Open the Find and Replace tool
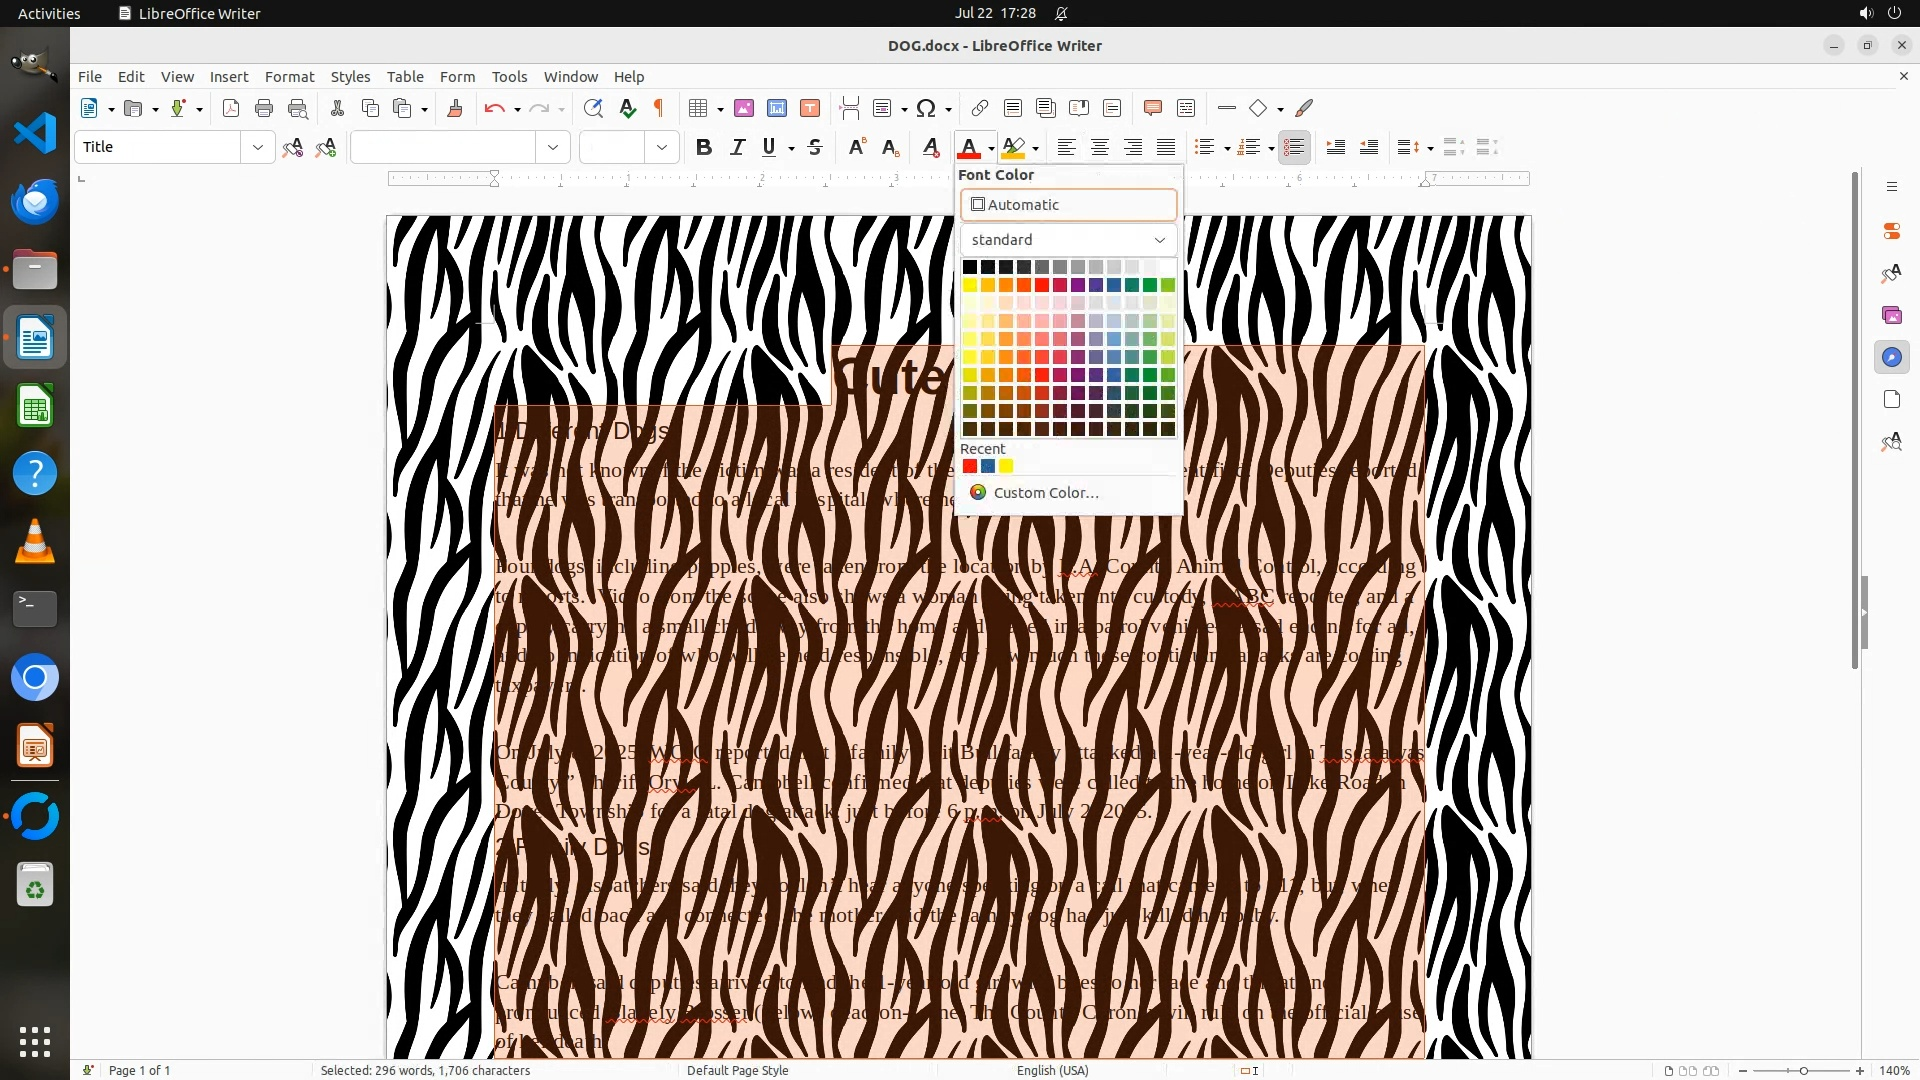1920x1080 pixels. (593, 108)
